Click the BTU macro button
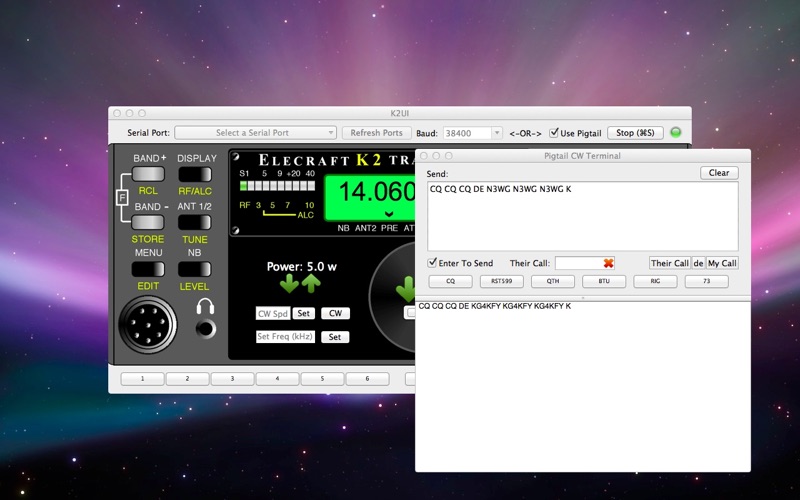This screenshot has height=500, width=800. [x=604, y=281]
